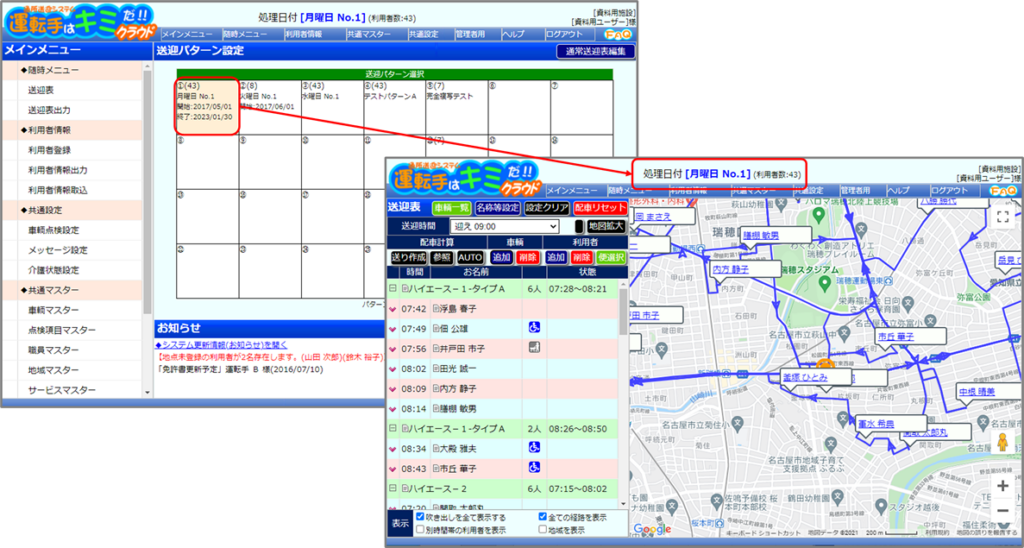The image size is (1024, 548).
Task: Collapse ハイエース－１-タイプＡ 6人 group
Action: (x=392, y=288)
